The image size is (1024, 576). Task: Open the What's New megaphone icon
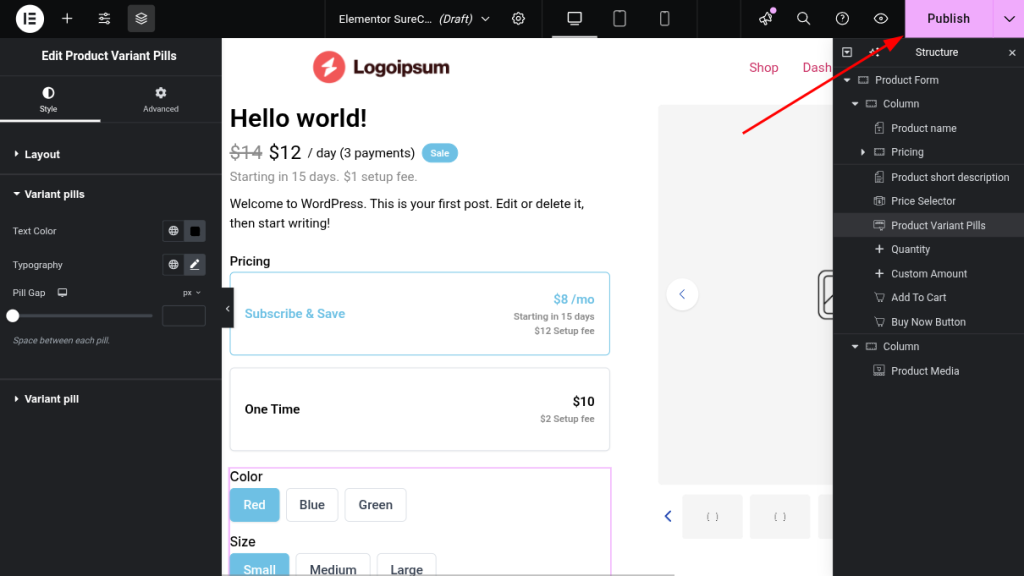click(x=766, y=18)
